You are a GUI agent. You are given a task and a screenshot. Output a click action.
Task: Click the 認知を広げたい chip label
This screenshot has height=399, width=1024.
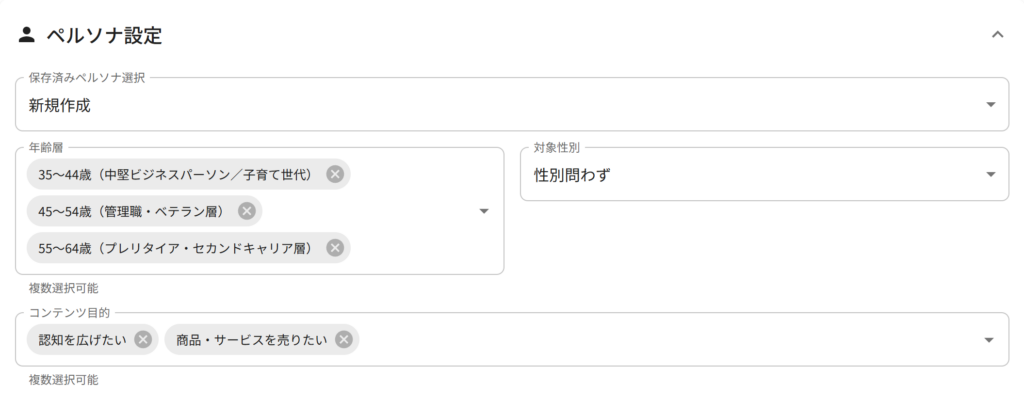pyautogui.click(x=82, y=340)
